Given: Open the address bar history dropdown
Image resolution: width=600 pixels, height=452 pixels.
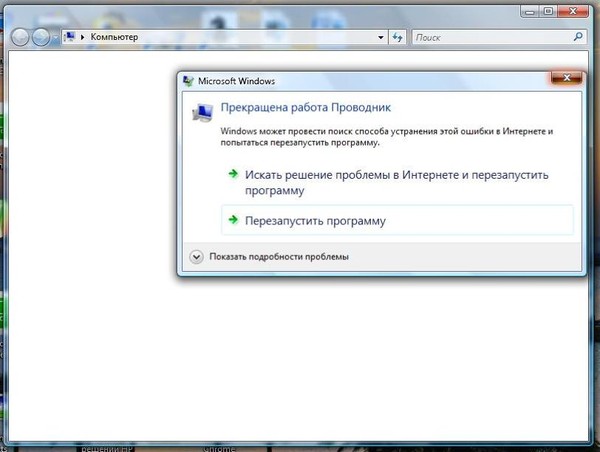Looking at the screenshot, I should tap(381, 38).
